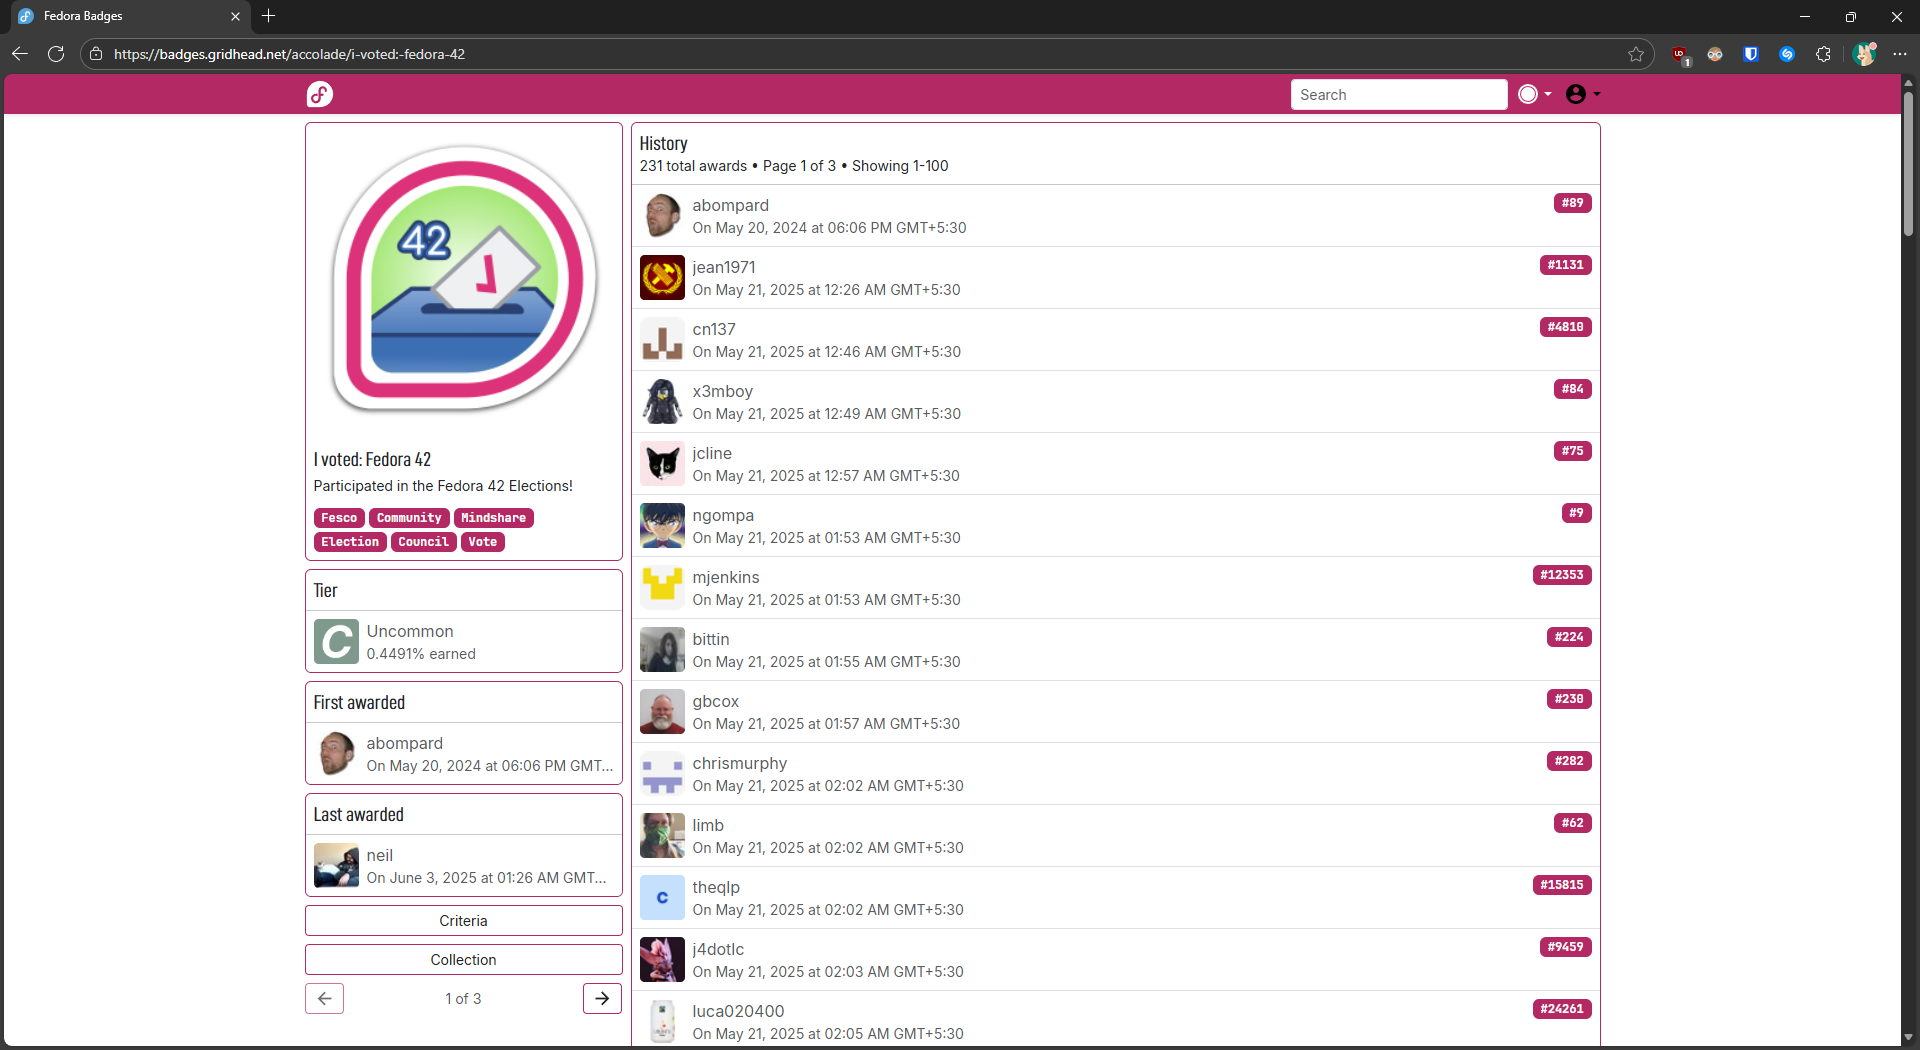Open browser extensions puzzle icon
Image resolution: width=1920 pixels, height=1050 pixels.
pyautogui.click(x=1823, y=54)
